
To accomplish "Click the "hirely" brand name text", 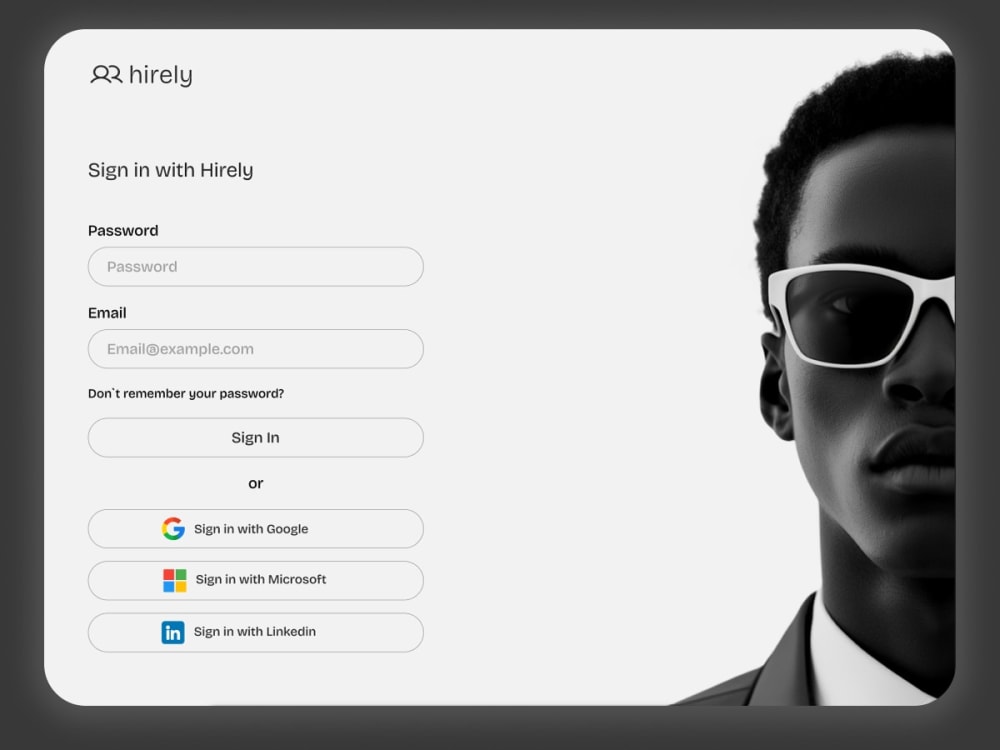I will pyautogui.click(x=161, y=75).
